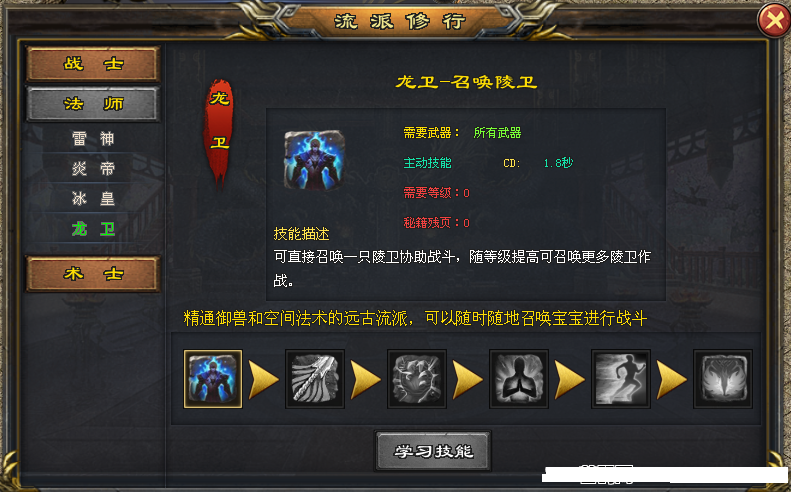Screen dimensions: 791x492
Task: Select the praying figure skill icon
Action: [x=519, y=379]
